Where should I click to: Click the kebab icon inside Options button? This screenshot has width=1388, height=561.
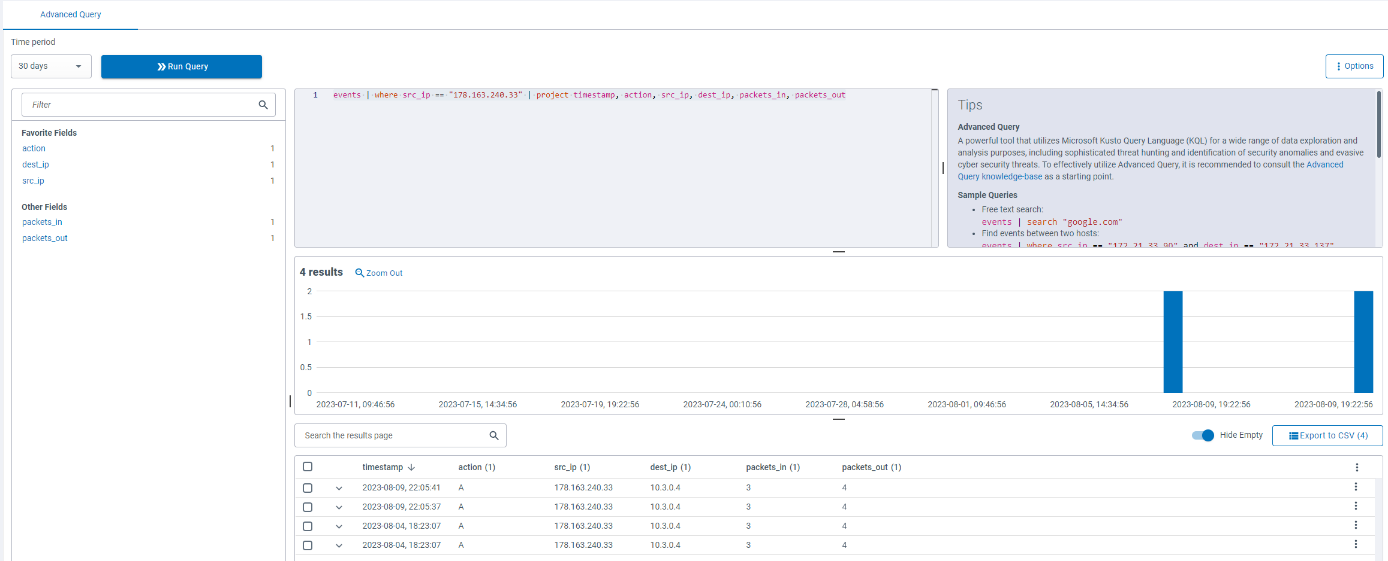point(1338,66)
